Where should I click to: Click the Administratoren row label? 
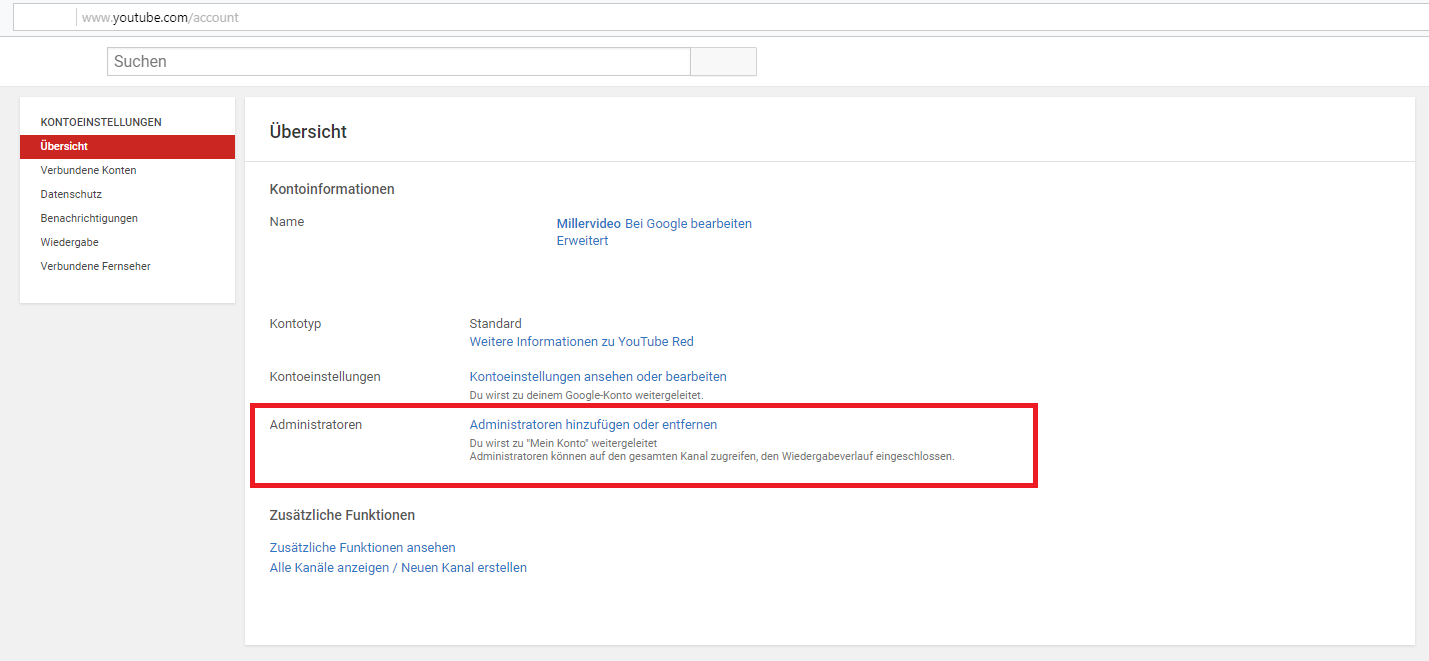[x=315, y=425]
